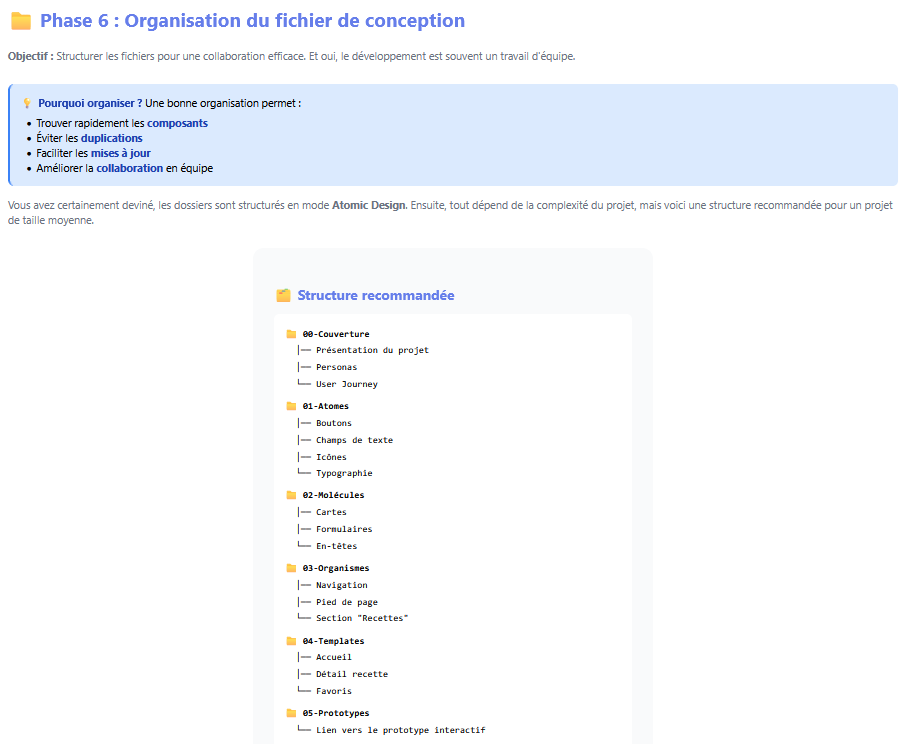Click the lightbulb icon next to Pourquoi organiser
Viewport: 910px width, 744px height.
(27, 103)
